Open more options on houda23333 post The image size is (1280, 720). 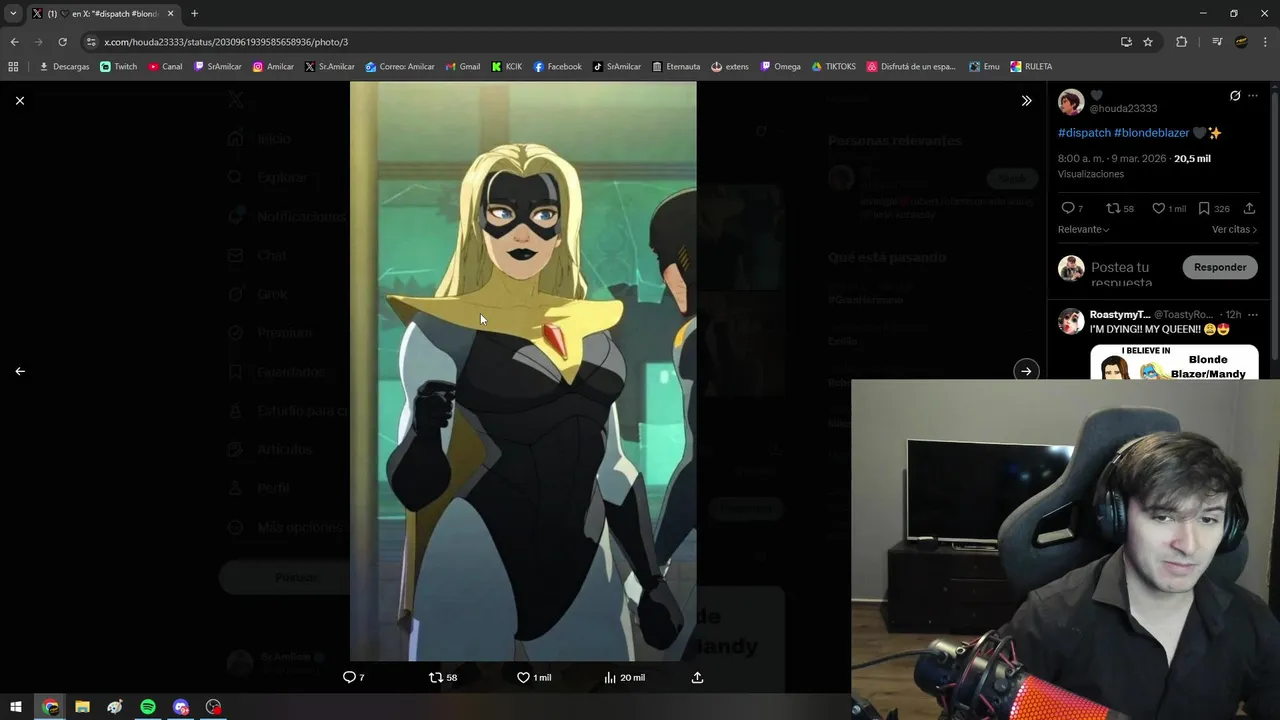point(1253,96)
